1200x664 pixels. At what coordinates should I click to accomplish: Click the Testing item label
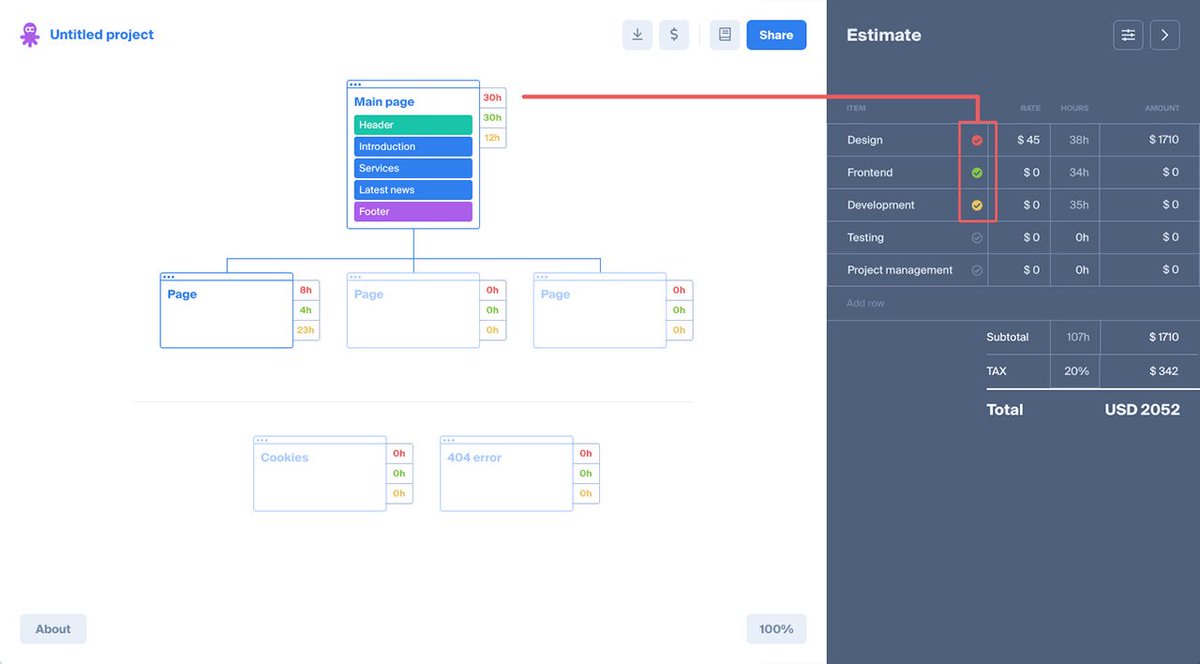866,238
